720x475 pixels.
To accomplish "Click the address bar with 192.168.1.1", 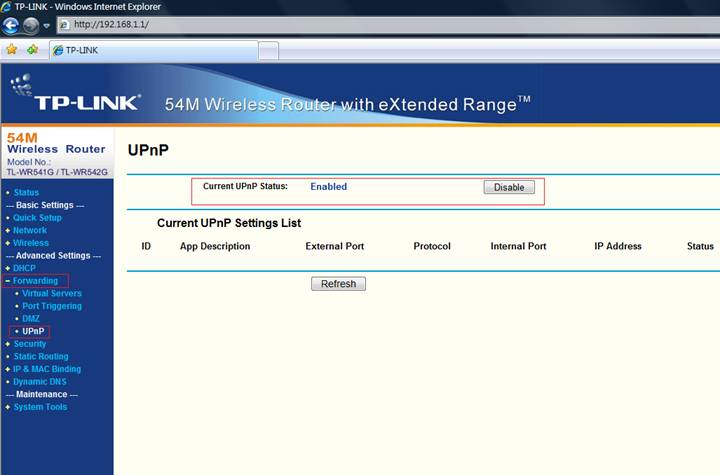I will 388,24.
